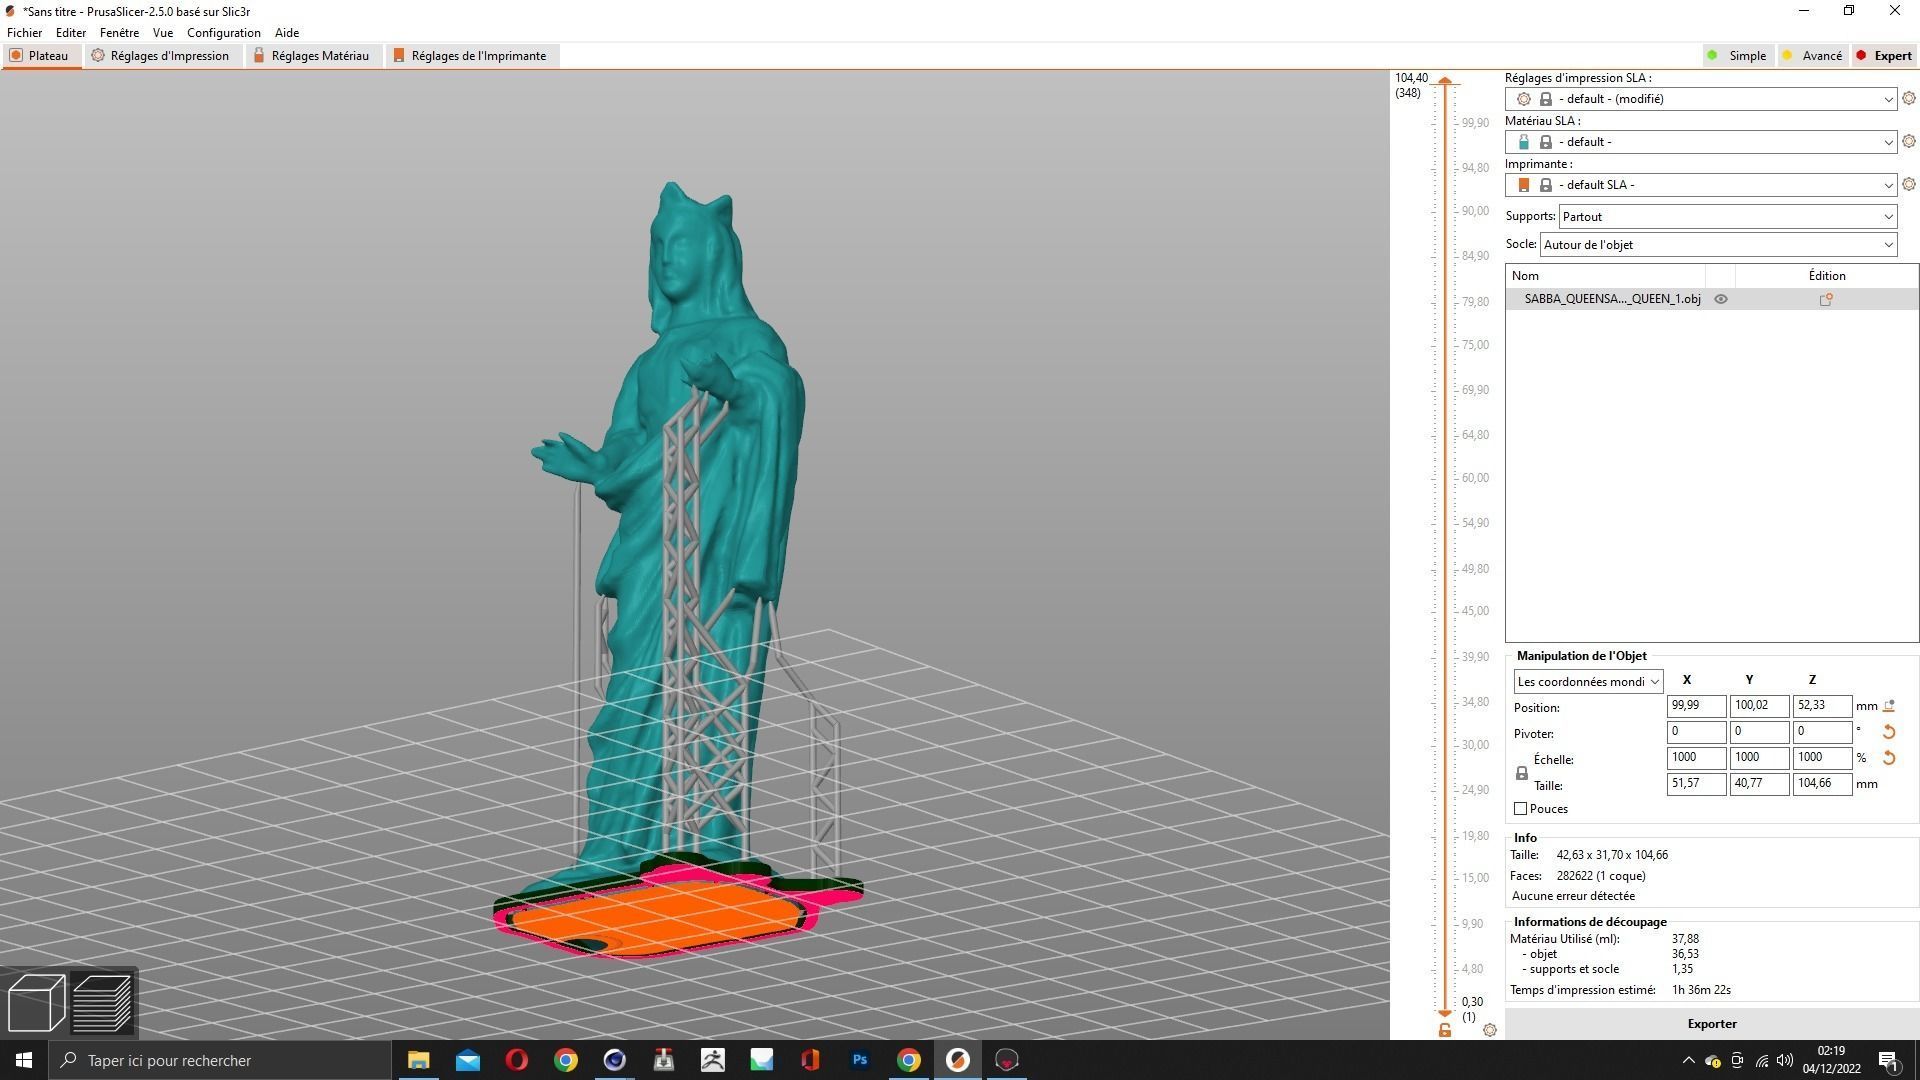
Task: Switch to Réglages Matériau tab
Action: (x=312, y=56)
